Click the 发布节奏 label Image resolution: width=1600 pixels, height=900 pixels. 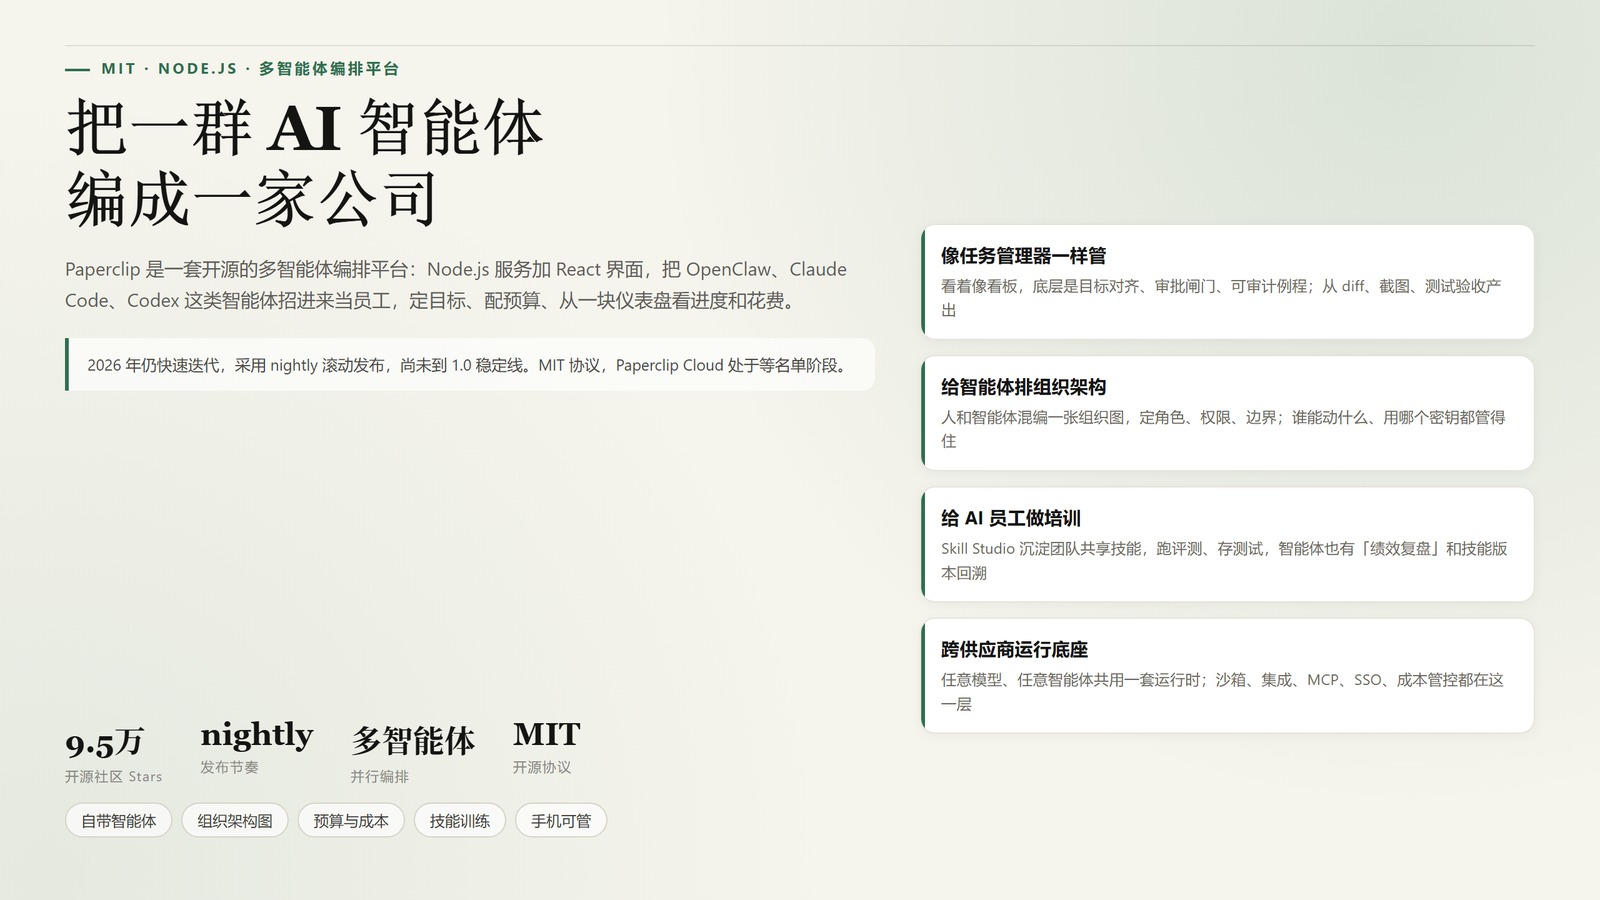[229, 767]
